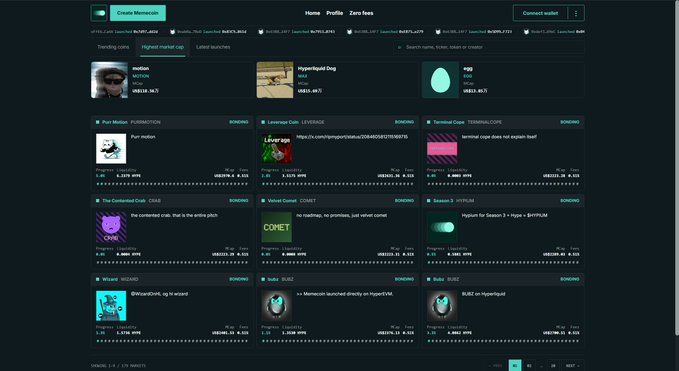Click MOTION ticker label under motion
Screen dimensions: 679x371
click(141, 76)
